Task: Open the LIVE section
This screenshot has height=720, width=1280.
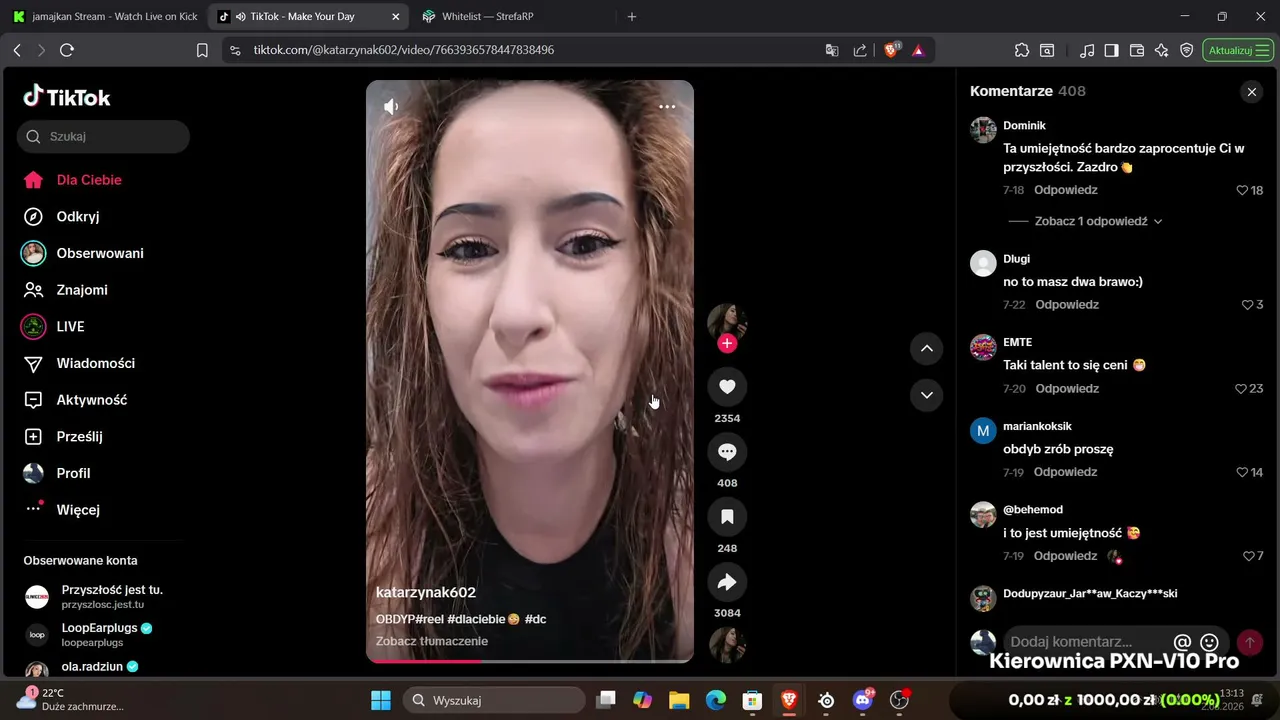Action: tap(53, 326)
